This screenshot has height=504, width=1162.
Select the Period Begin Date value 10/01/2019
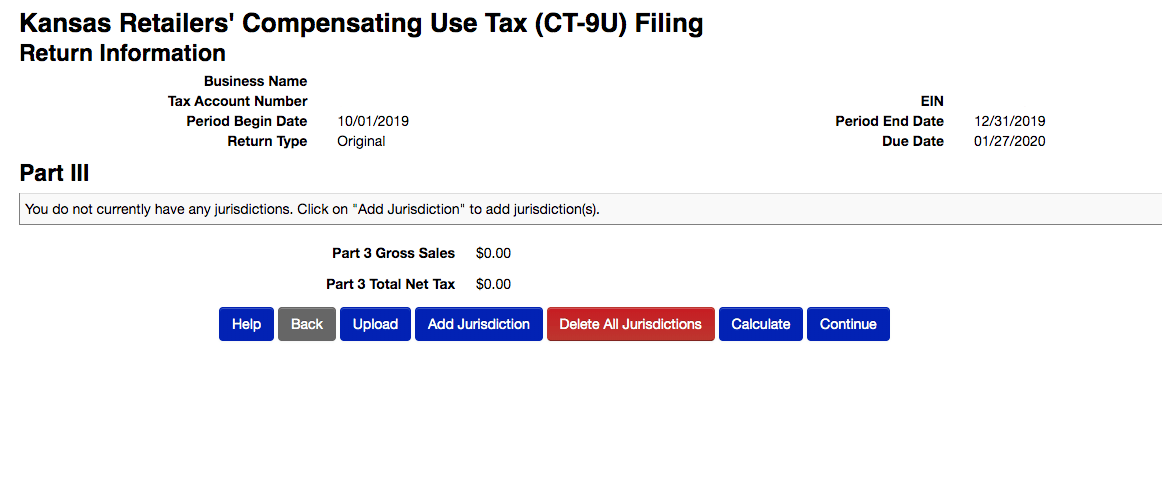click(373, 122)
